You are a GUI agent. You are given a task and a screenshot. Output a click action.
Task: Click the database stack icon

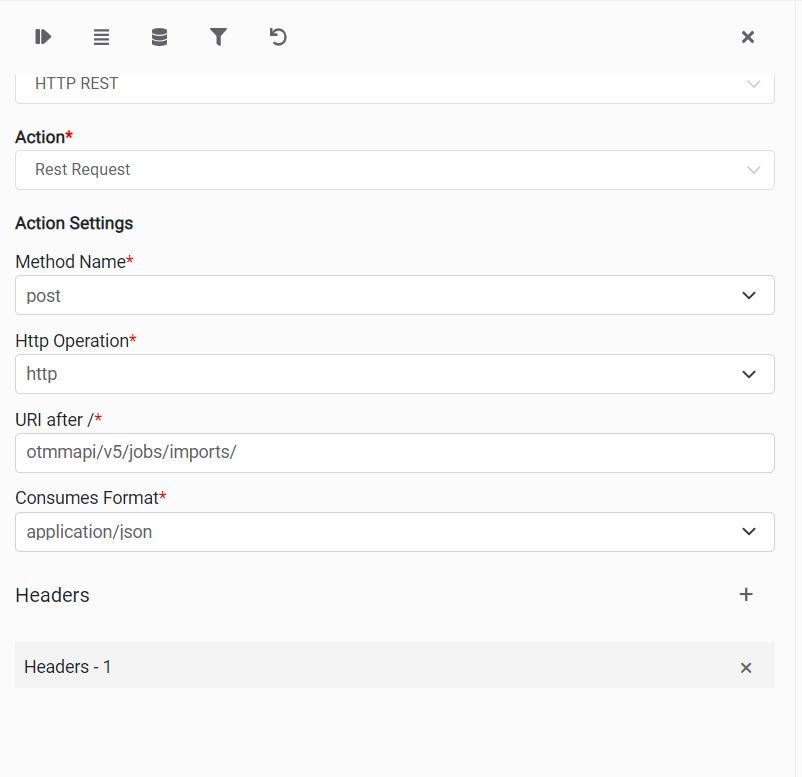pos(159,37)
